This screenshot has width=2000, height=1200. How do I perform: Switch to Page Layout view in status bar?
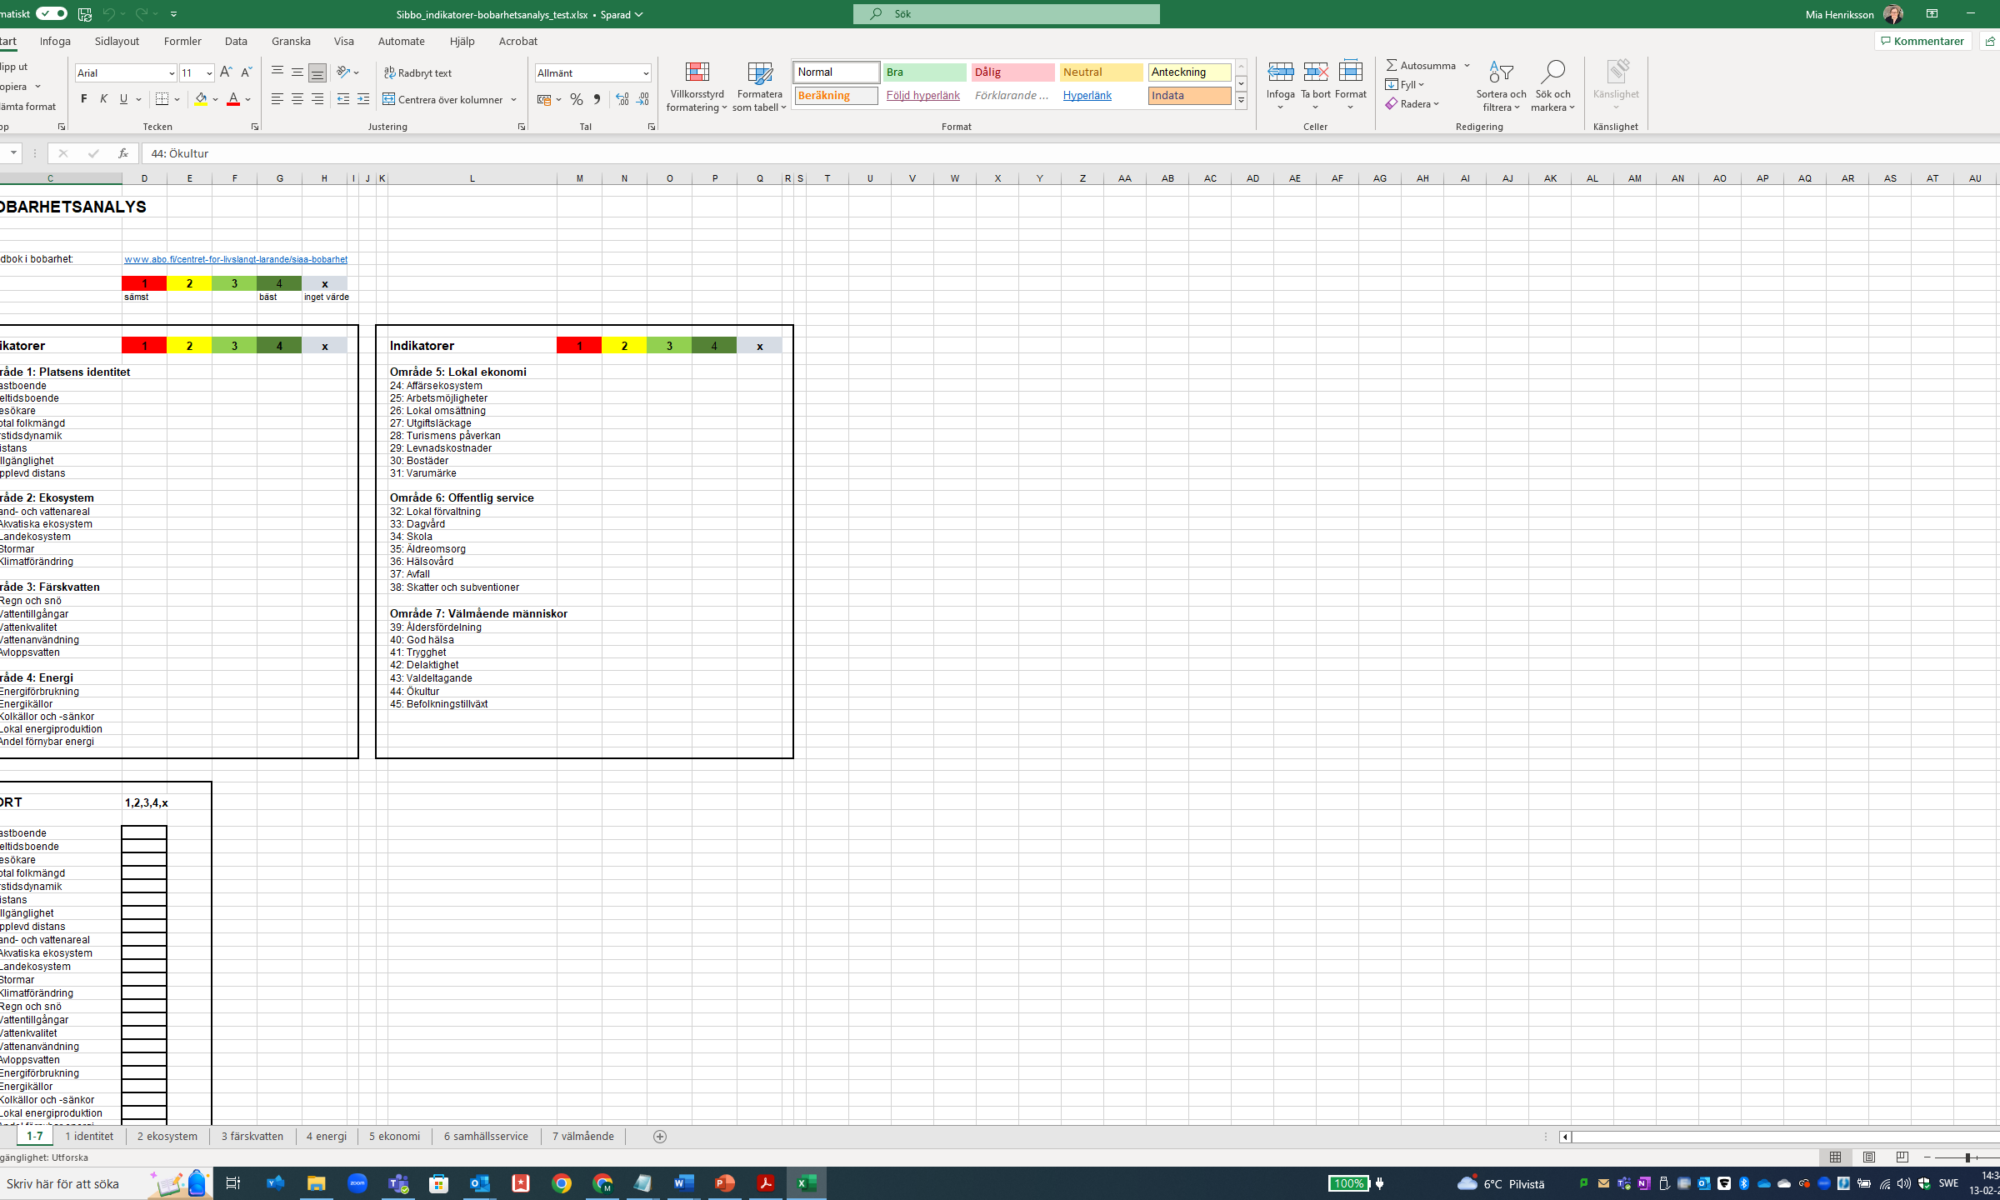(x=1869, y=1157)
